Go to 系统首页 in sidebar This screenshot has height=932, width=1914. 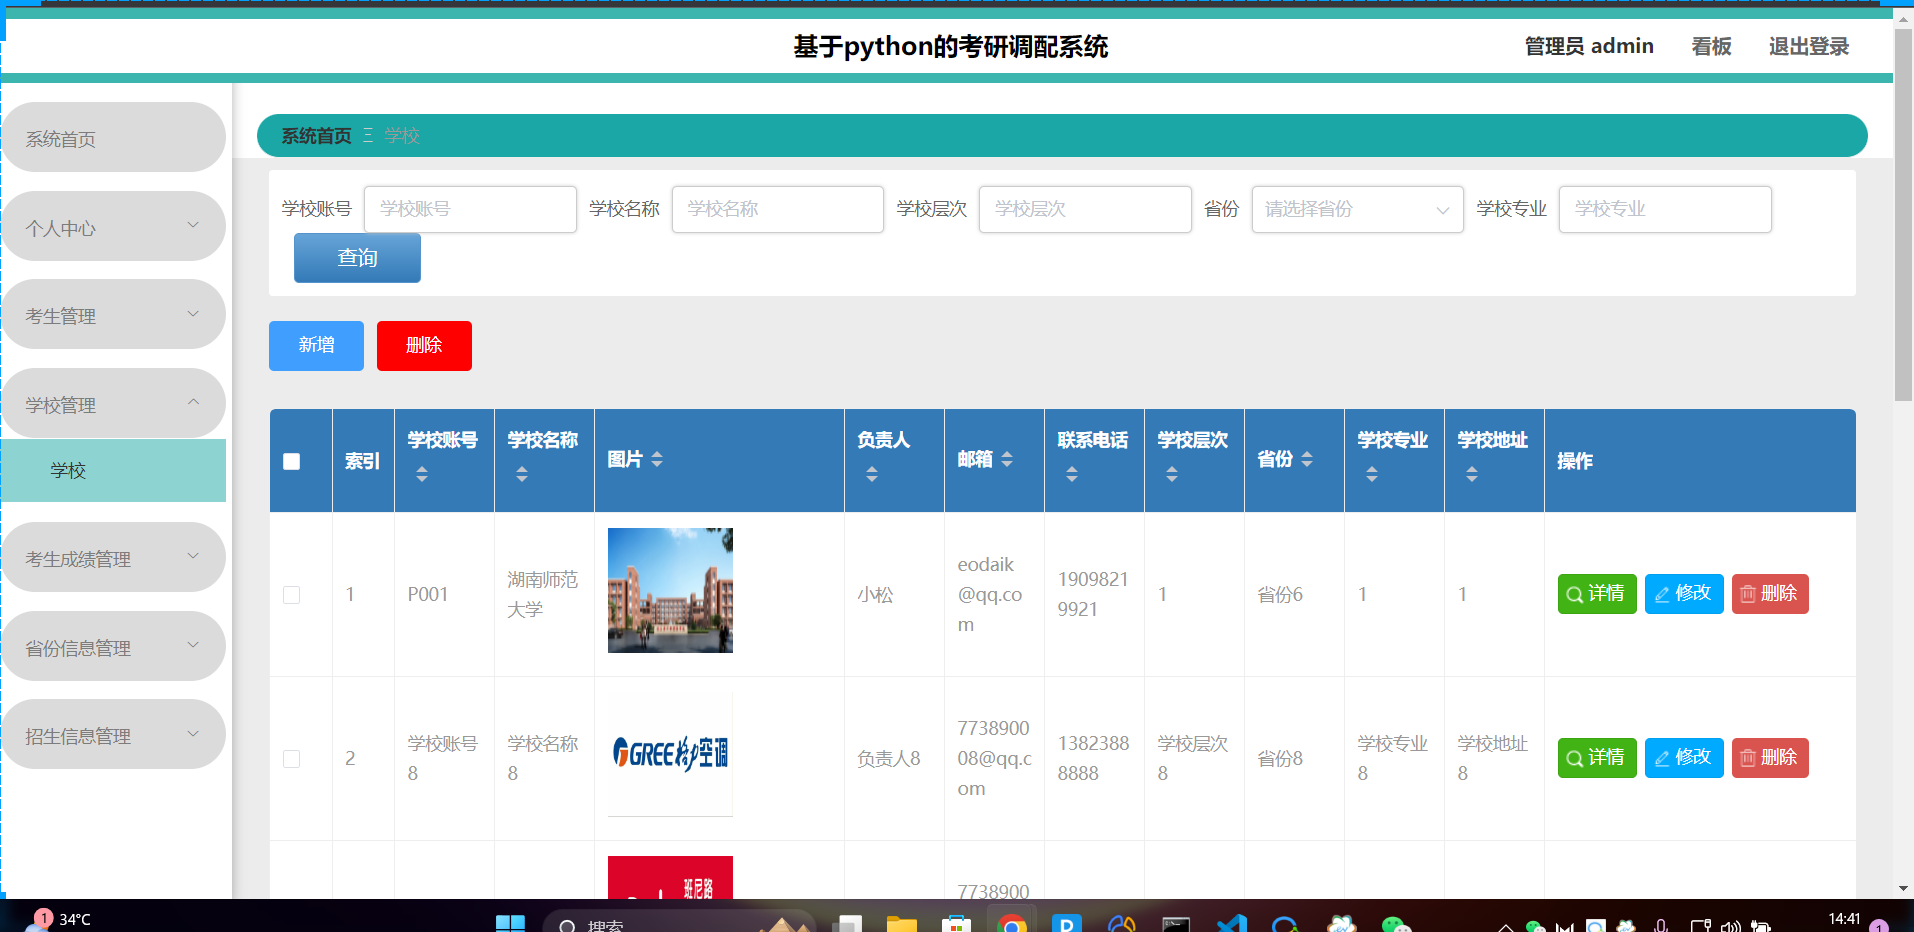[x=113, y=138]
